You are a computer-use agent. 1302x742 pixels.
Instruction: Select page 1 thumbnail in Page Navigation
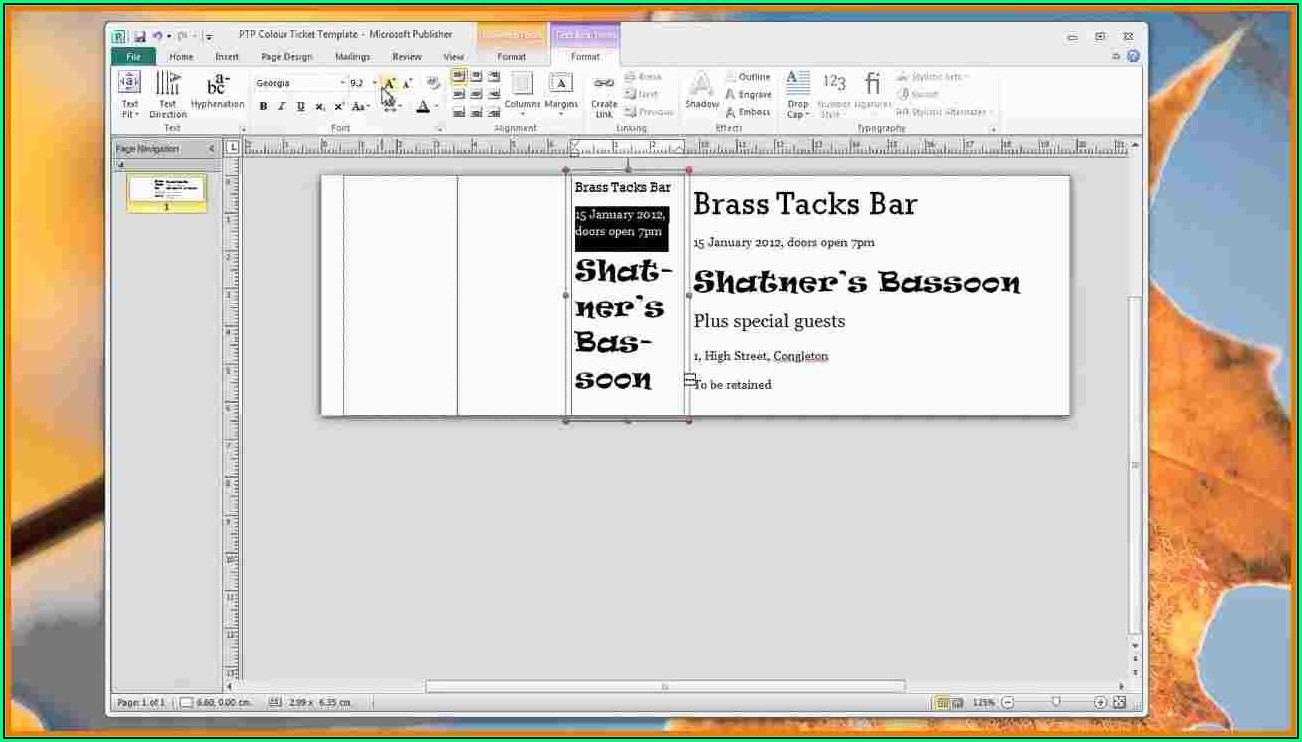point(166,190)
